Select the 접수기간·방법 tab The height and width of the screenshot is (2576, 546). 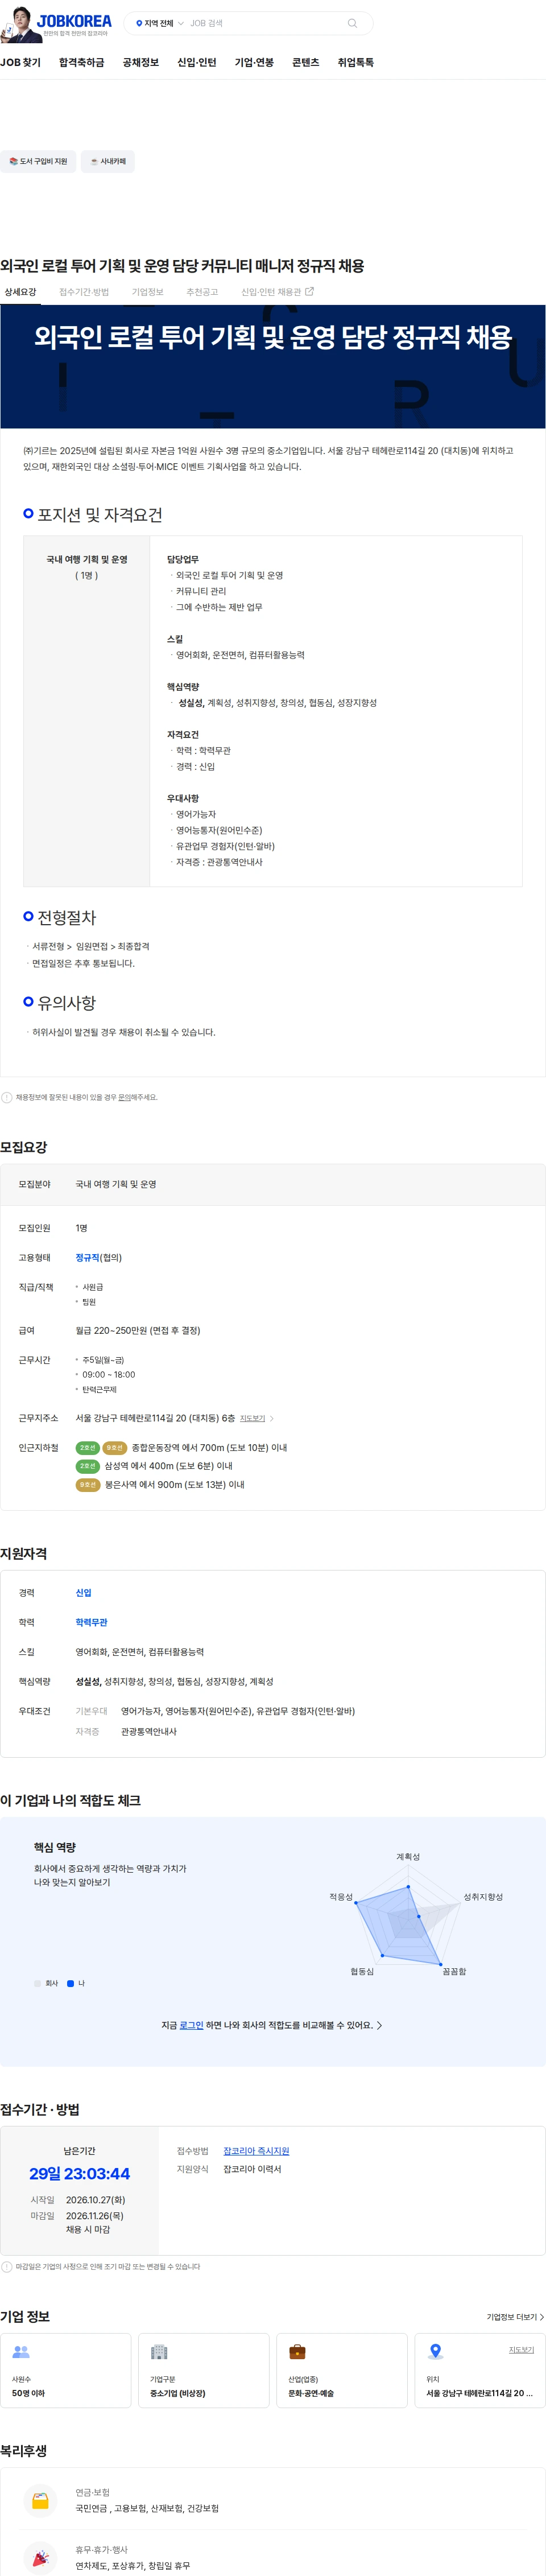tap(84, 292)
